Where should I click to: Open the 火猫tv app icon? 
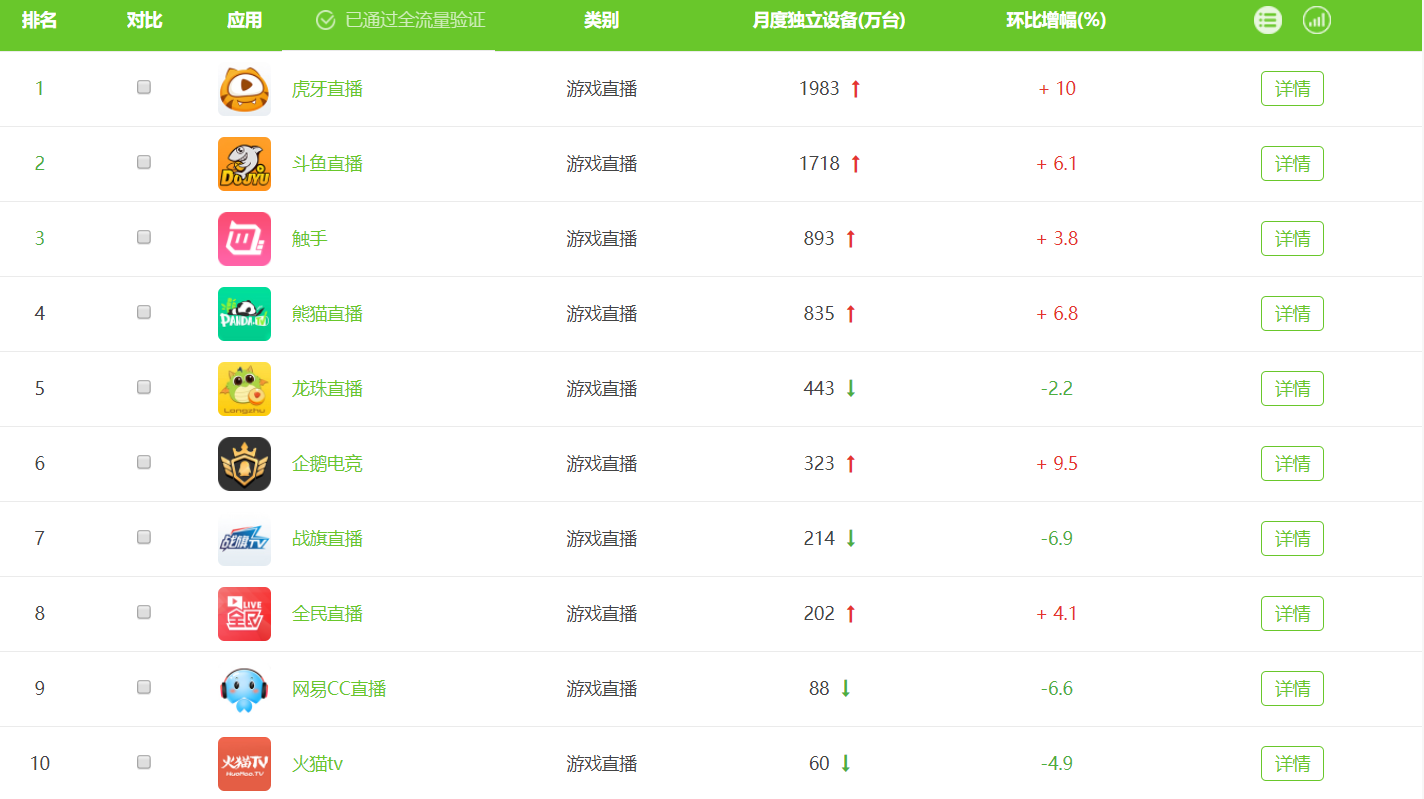[244, 764]
